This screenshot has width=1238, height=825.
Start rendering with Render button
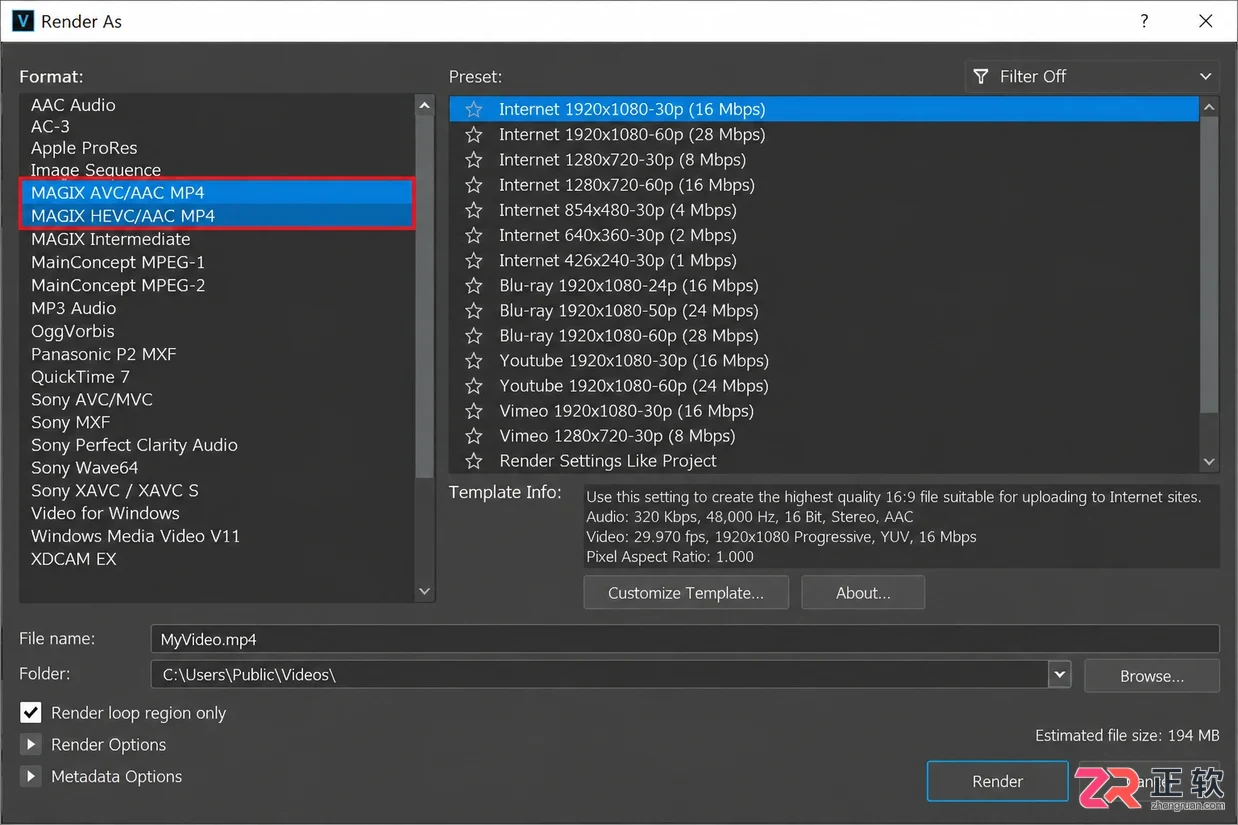click(998, 782)
